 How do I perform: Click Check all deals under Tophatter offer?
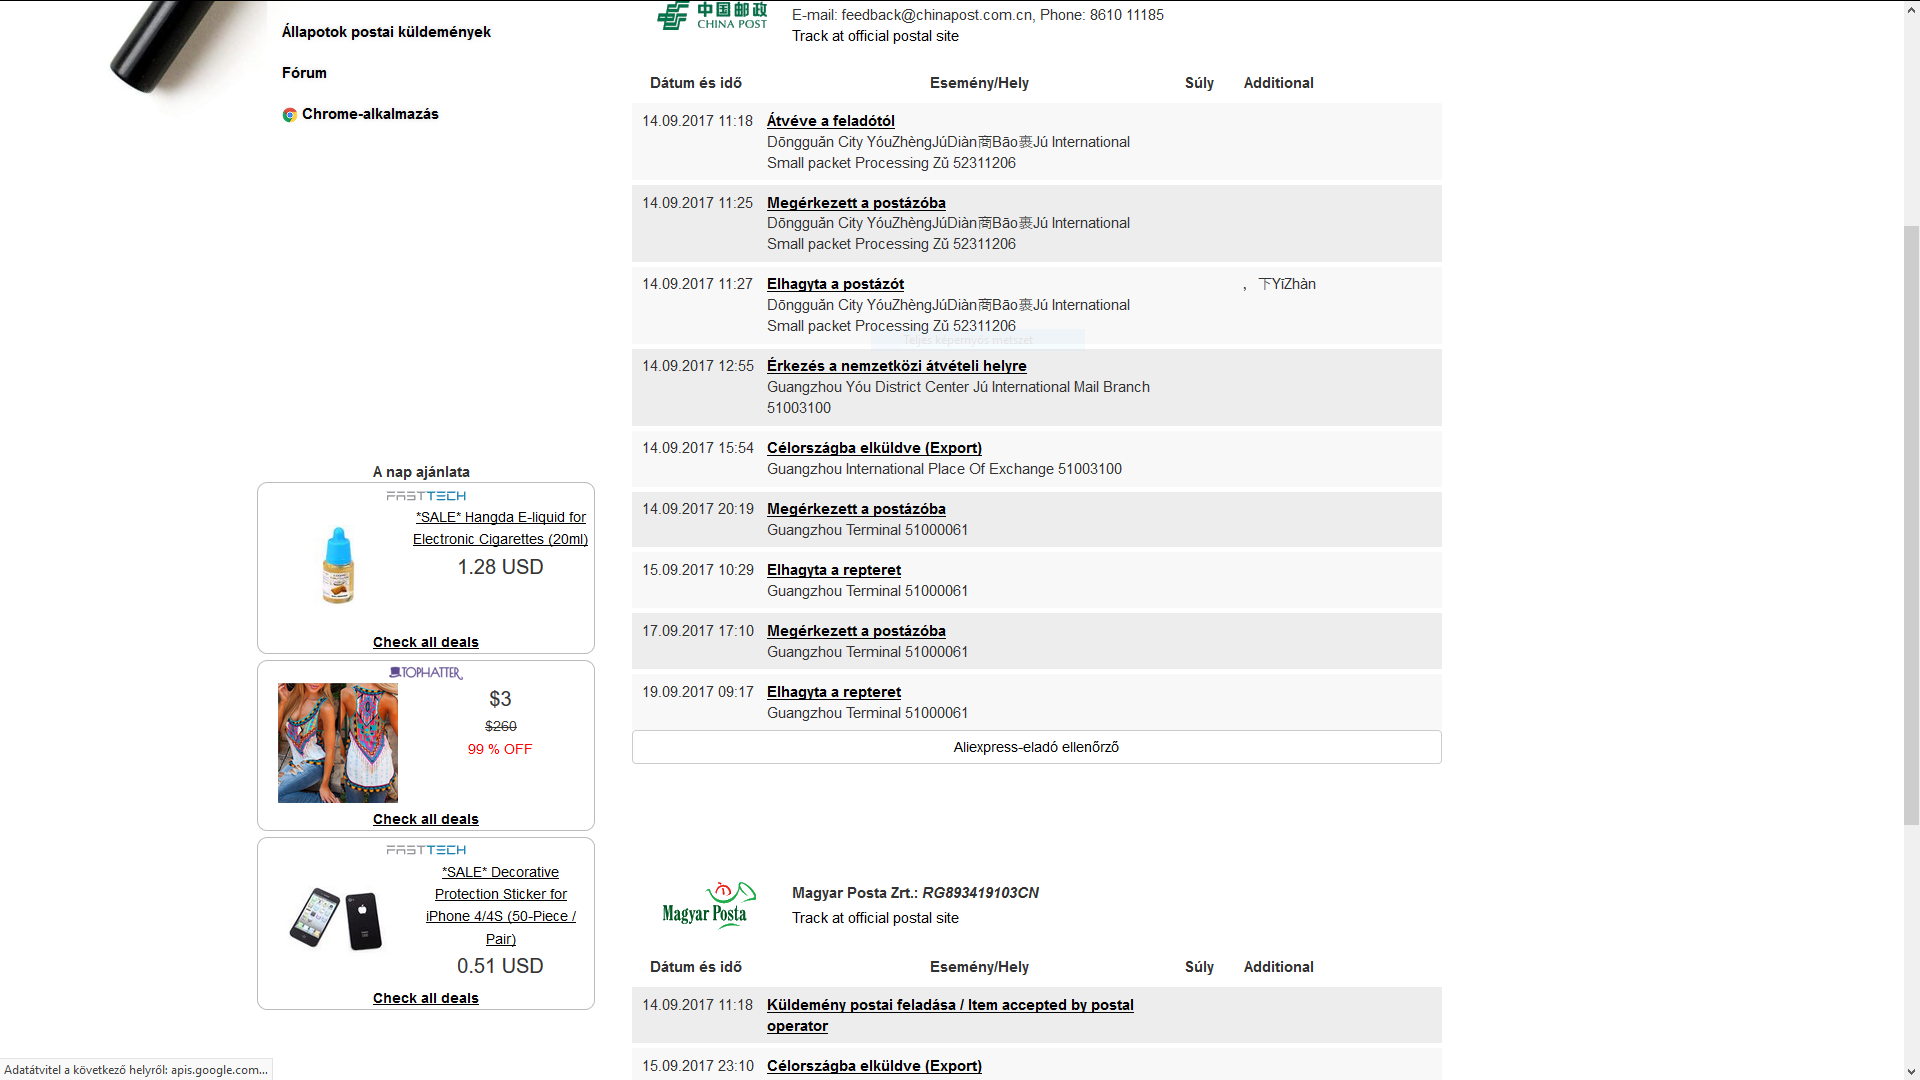[x=426, y=819]
